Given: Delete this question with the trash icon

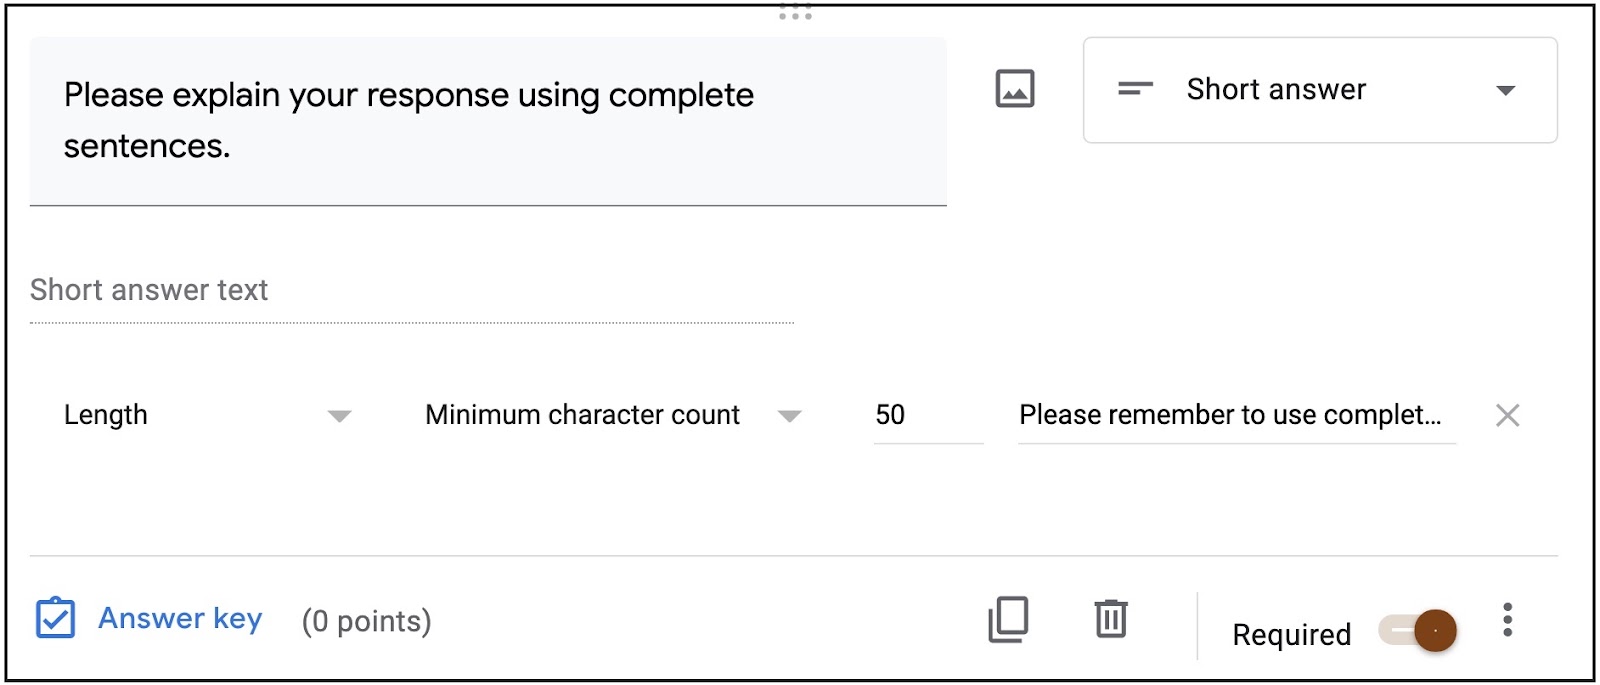Looking at the screenshot, I should click(1110, 620).
